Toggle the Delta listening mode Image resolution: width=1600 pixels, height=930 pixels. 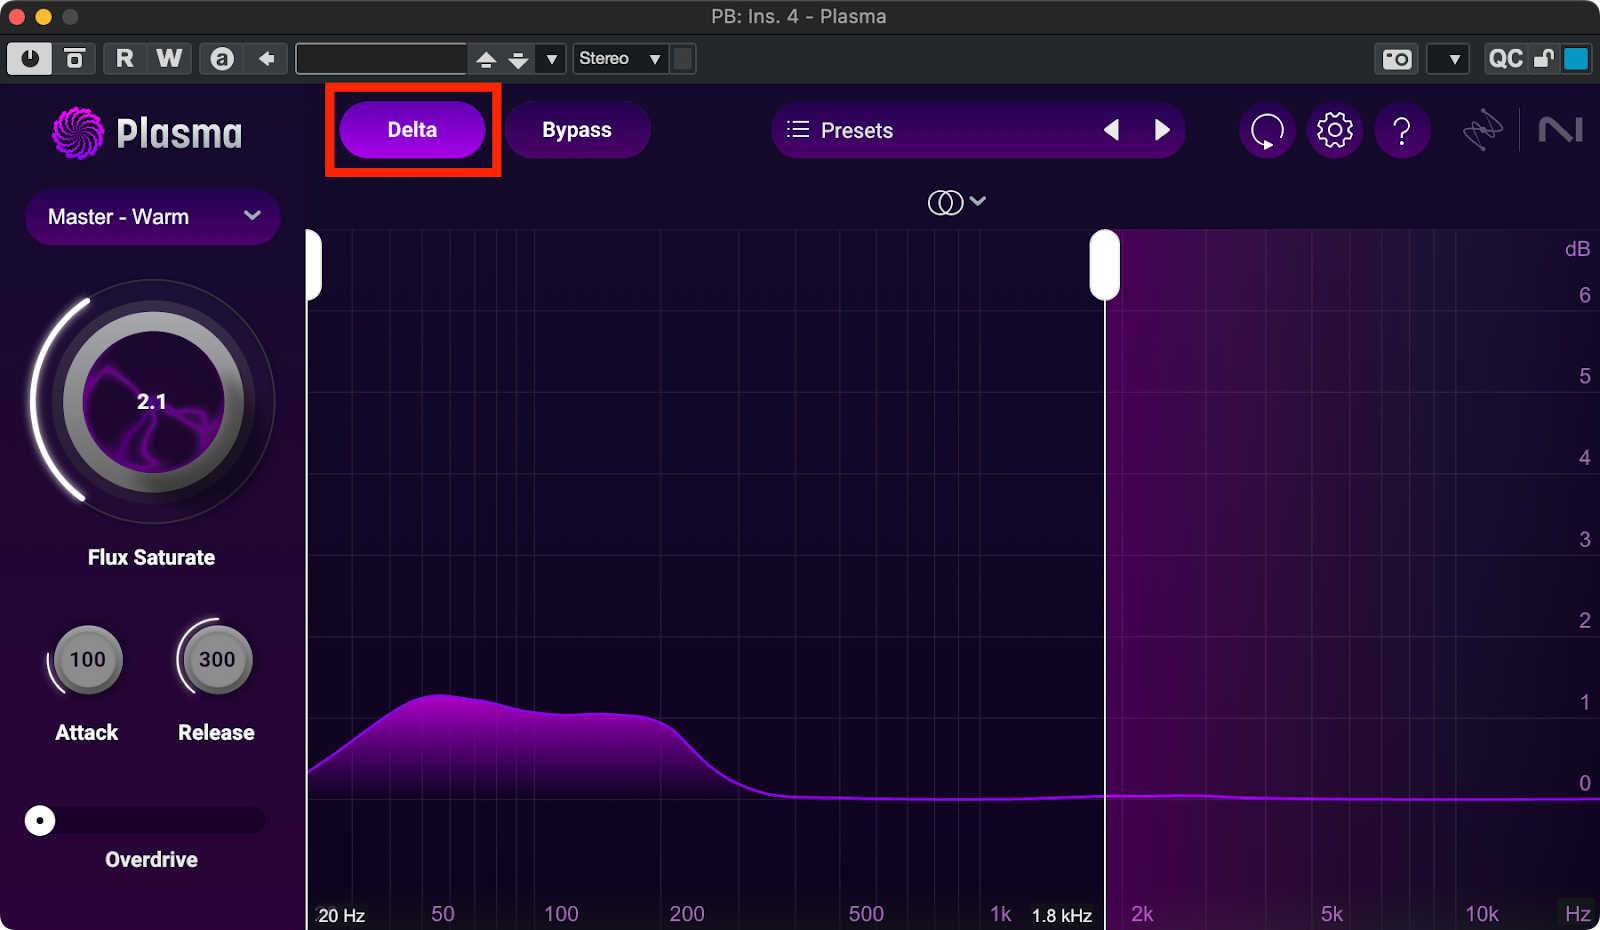tap(412, 130)
